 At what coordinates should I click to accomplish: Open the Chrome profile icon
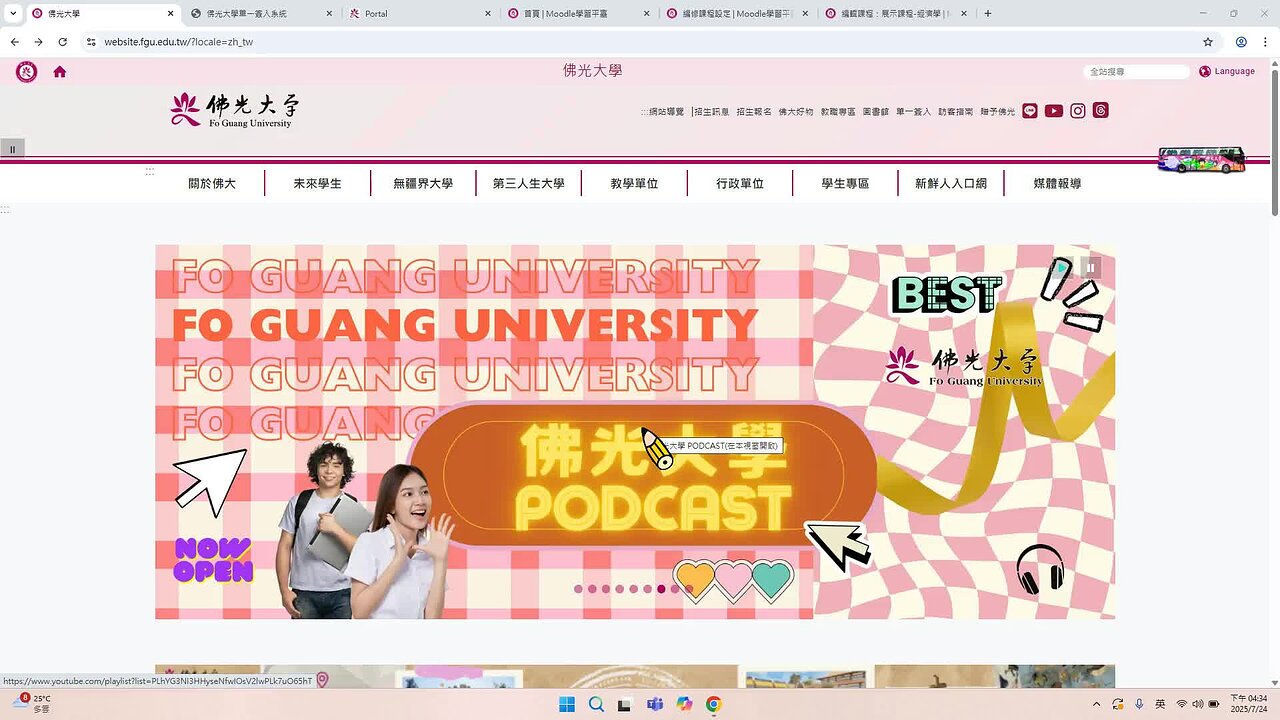(1241, 42)
